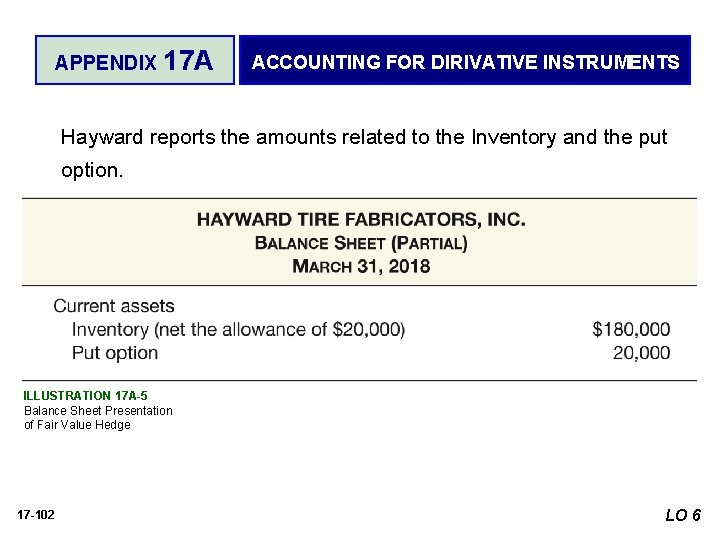720x540 pixels.
Task: Select the Accounting for Dirivative Instruments banner
Action: pos(465,62)
